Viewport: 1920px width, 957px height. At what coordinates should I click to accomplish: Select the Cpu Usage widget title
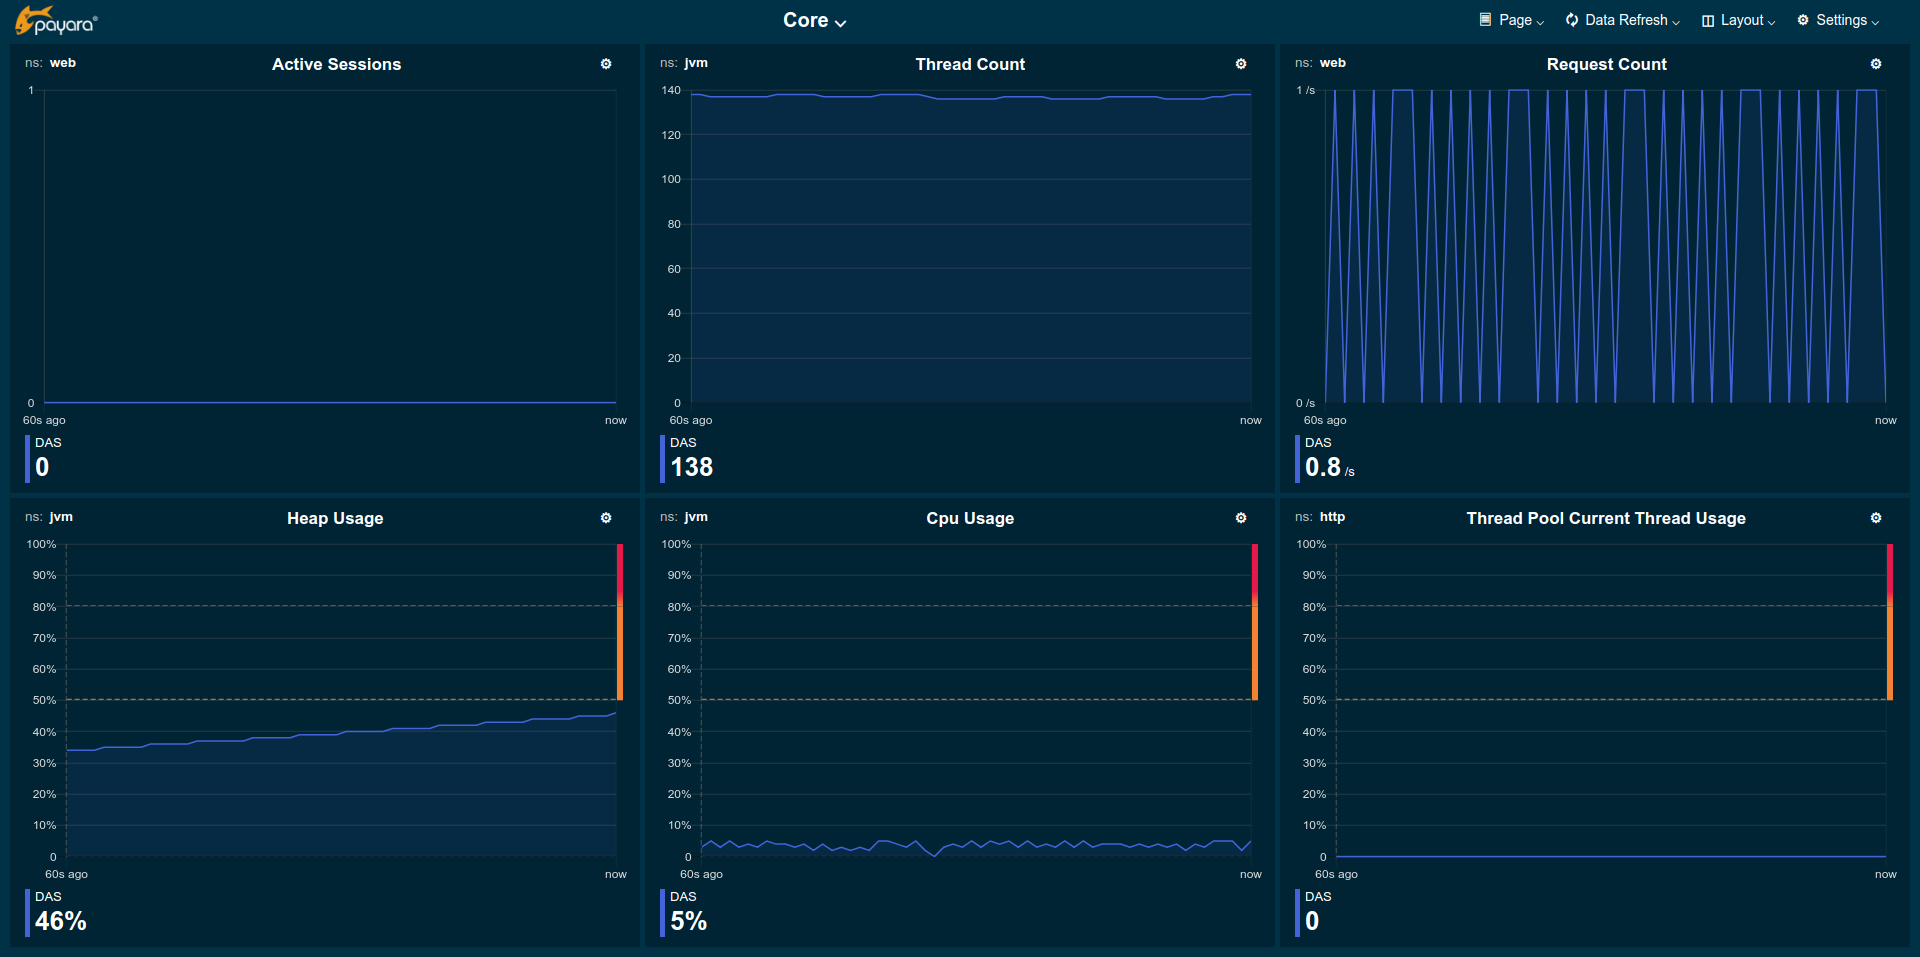(970, 518)
